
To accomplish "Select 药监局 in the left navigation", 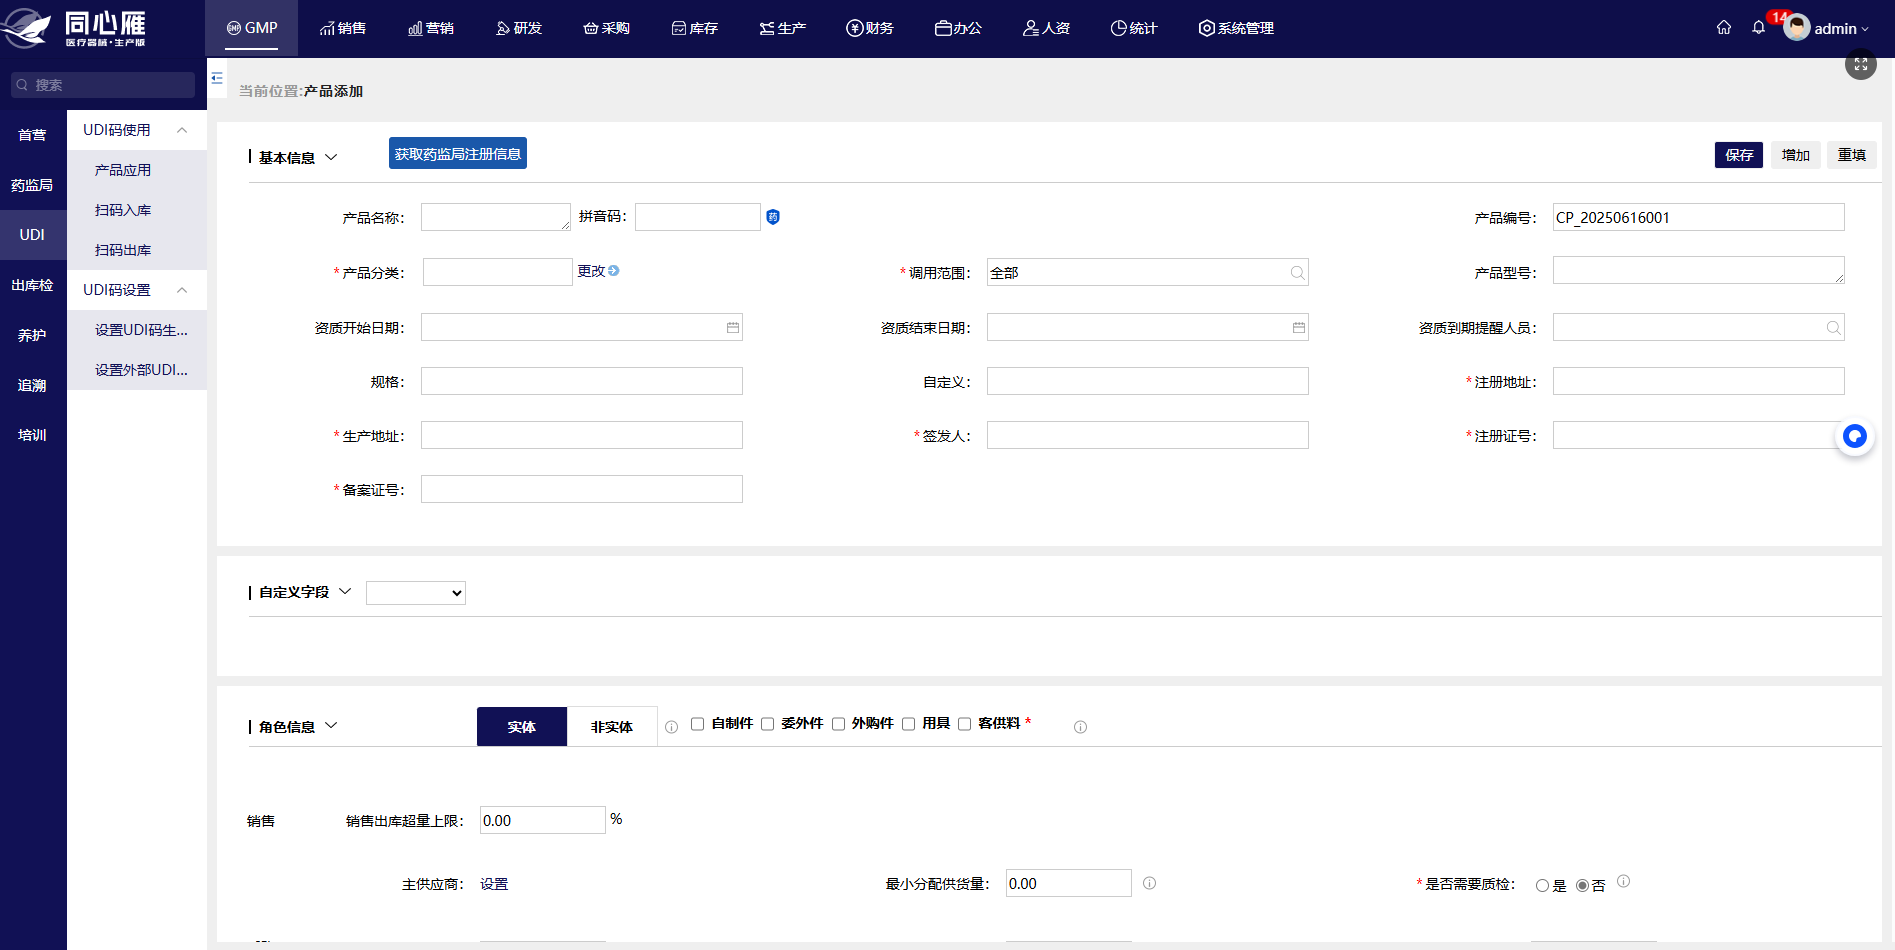I will 33,185.
